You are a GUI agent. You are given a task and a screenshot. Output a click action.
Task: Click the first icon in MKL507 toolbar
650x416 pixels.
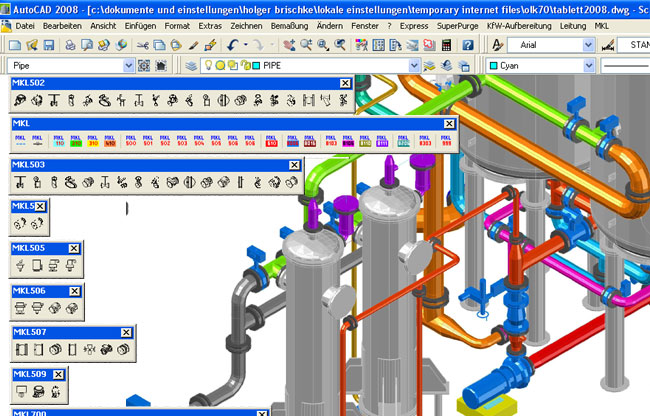click(x=21, y=350)
